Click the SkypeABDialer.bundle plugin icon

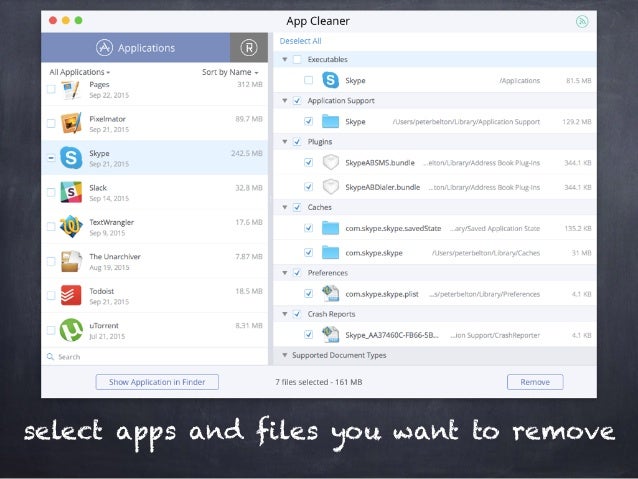(x=330, y=187)
